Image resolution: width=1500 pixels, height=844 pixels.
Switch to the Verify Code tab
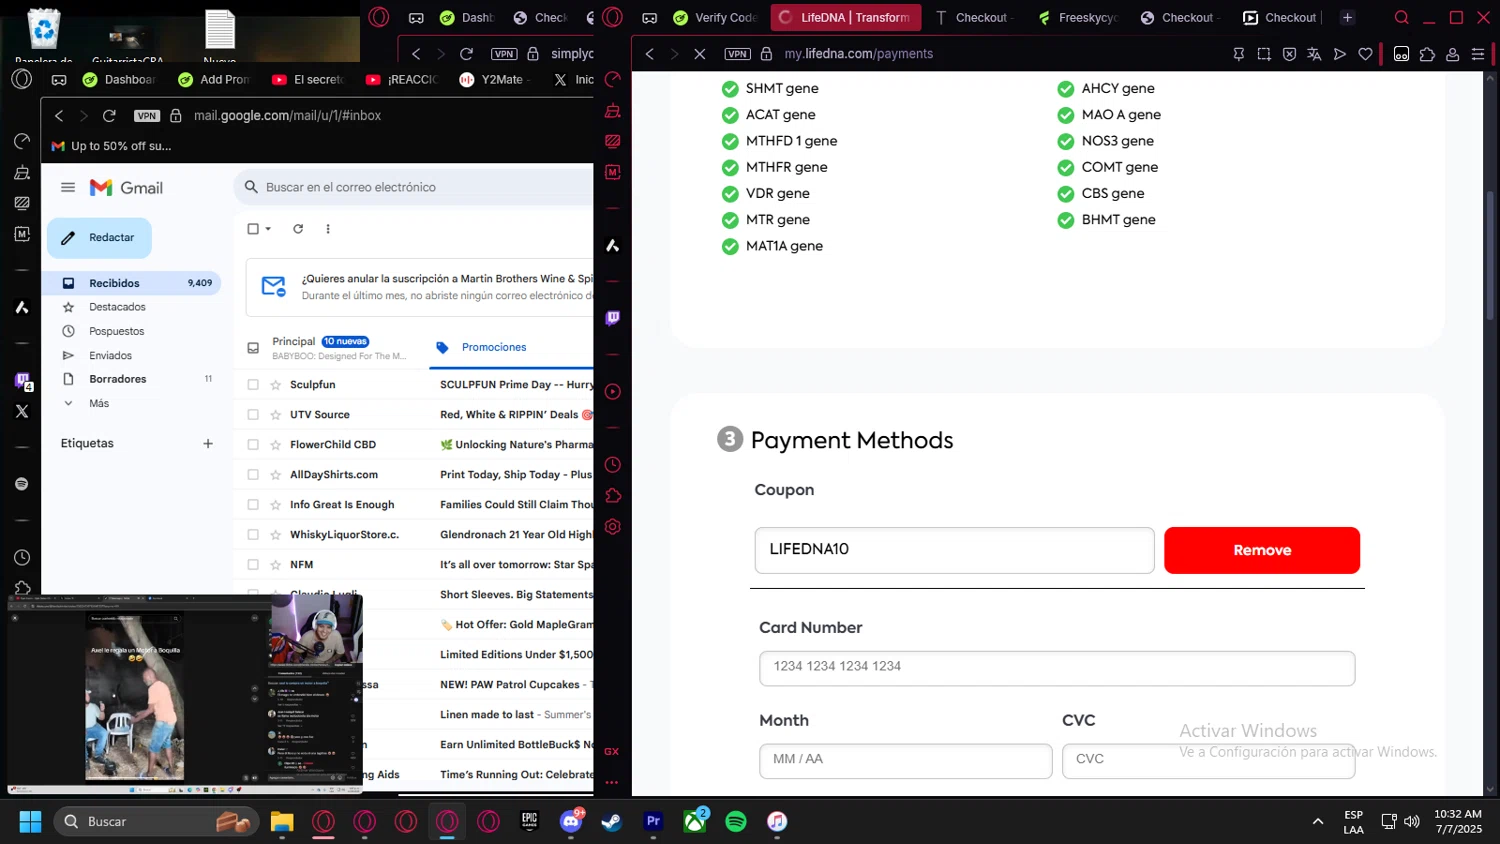pyautogui.click(x=715, y=17)
